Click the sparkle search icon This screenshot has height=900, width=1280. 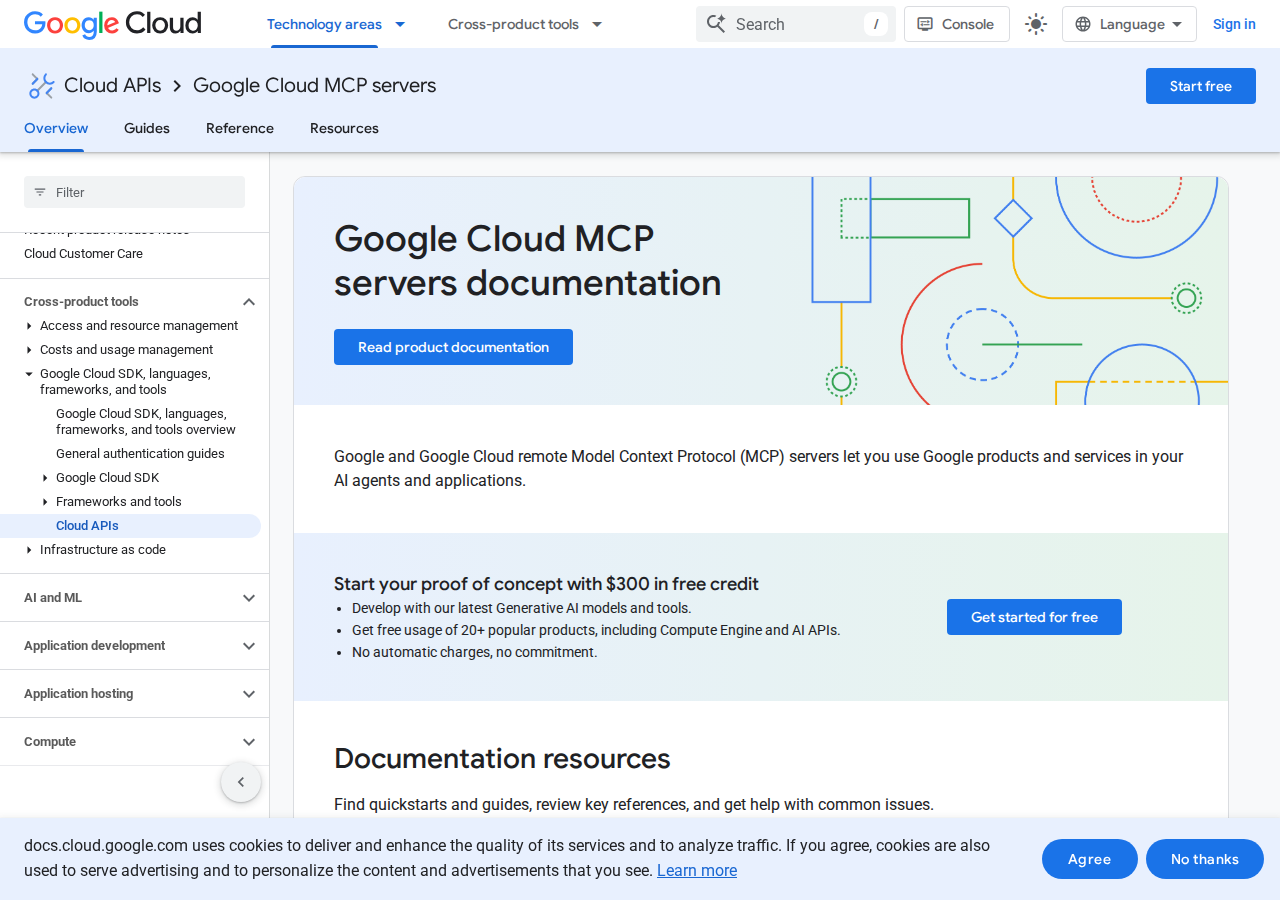[x=716, y=24]
